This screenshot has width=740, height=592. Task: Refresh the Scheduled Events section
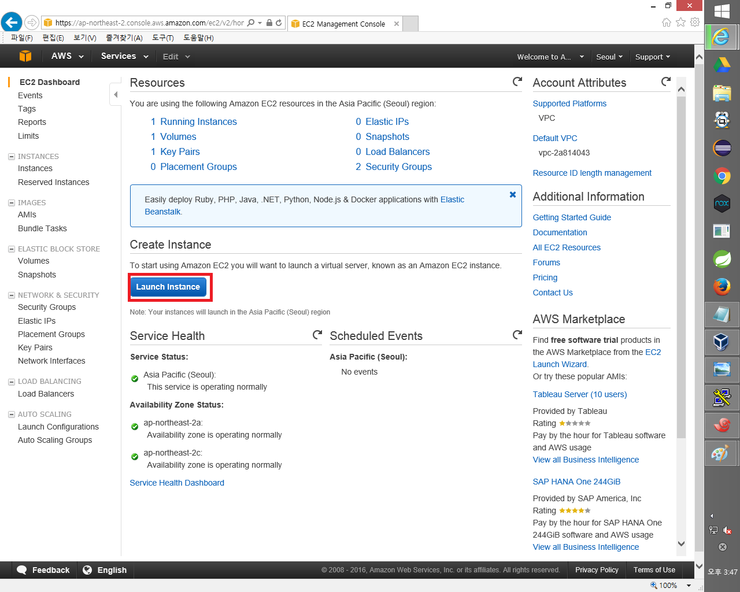(x=517, y=336)
